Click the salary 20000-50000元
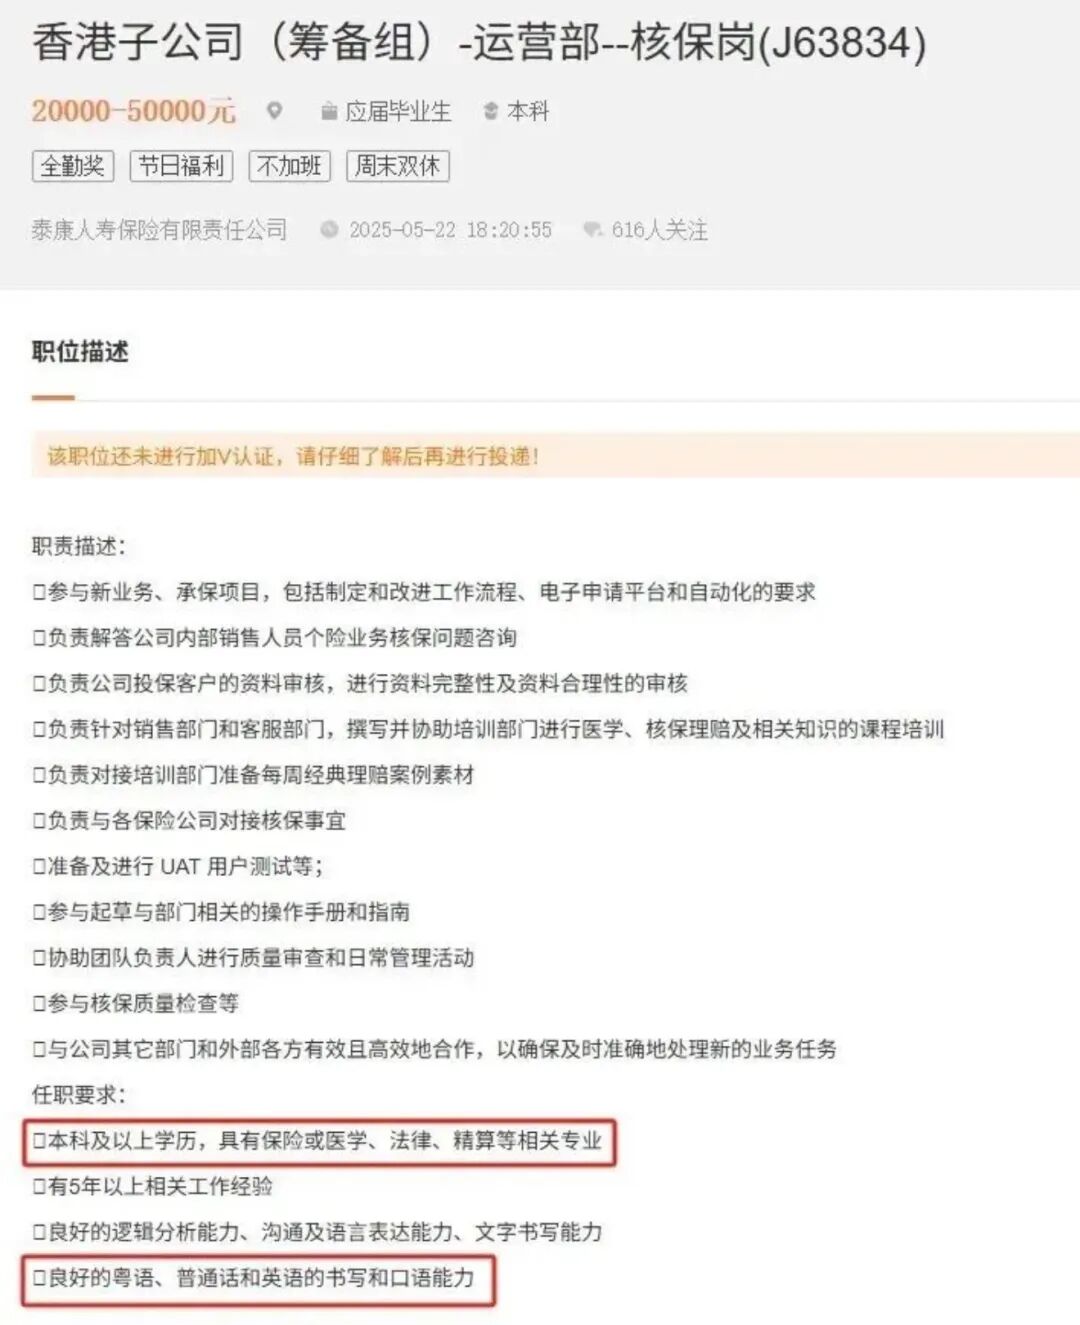 [134, 110]
